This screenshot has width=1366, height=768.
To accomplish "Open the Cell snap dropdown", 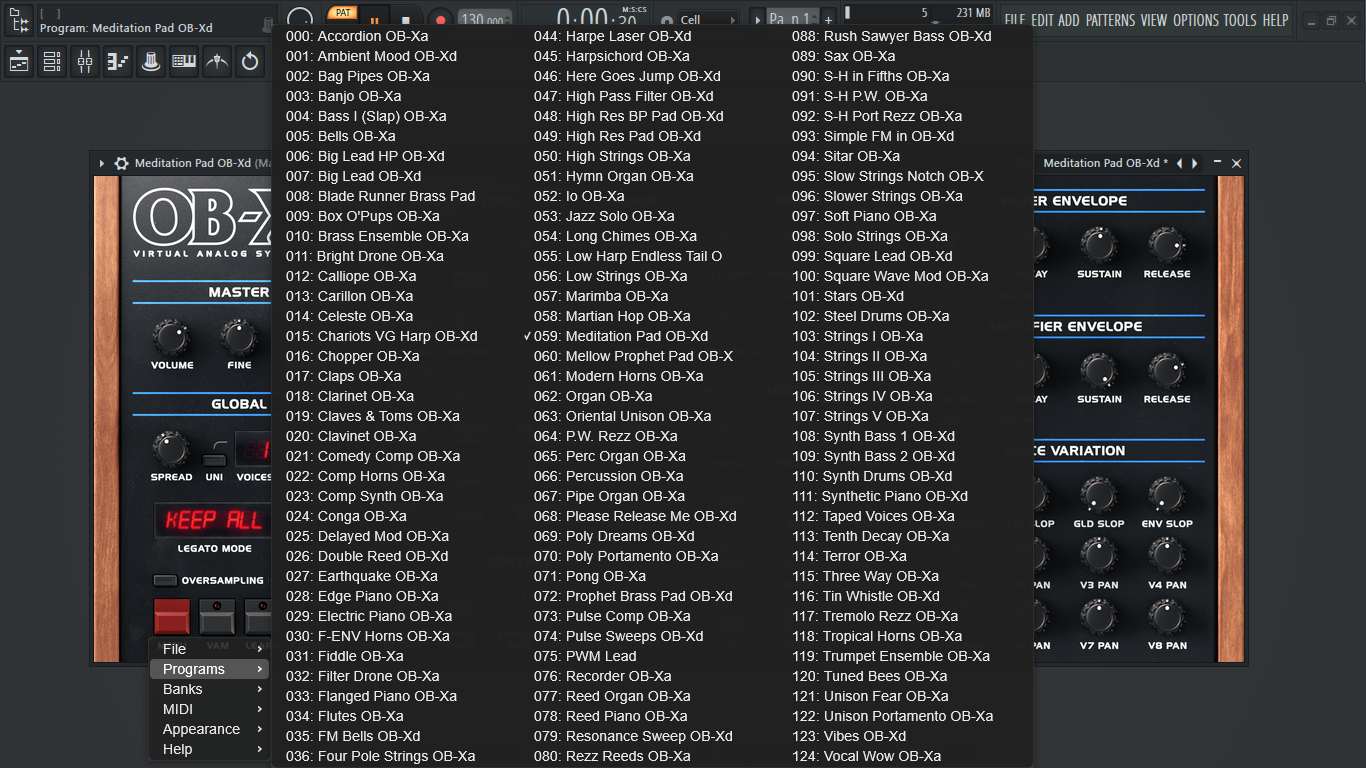I will [708, 19].
